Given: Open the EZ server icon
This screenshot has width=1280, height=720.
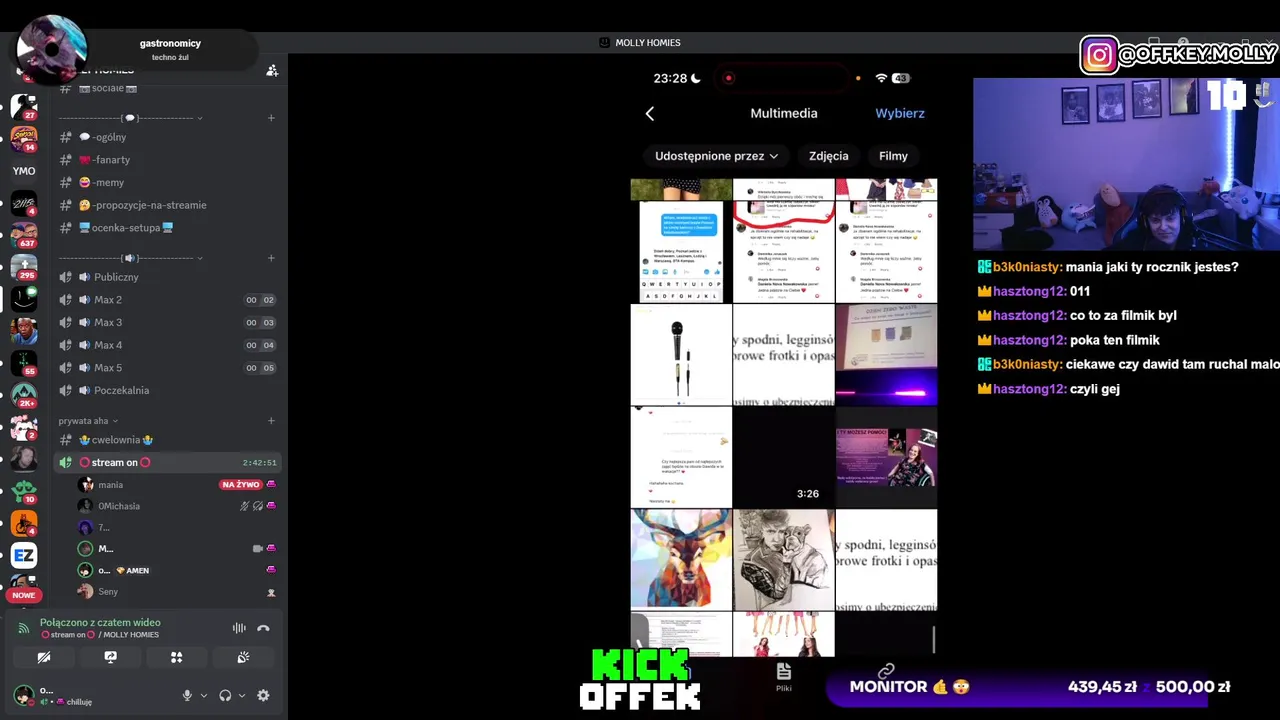Looking at the screenshot, I should click(x=24, y=555).
